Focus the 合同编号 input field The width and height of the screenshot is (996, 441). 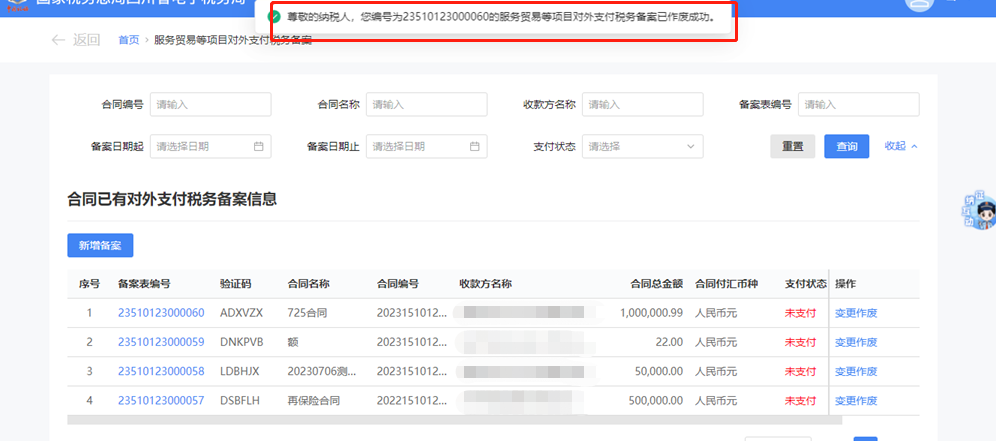point(210,104)
